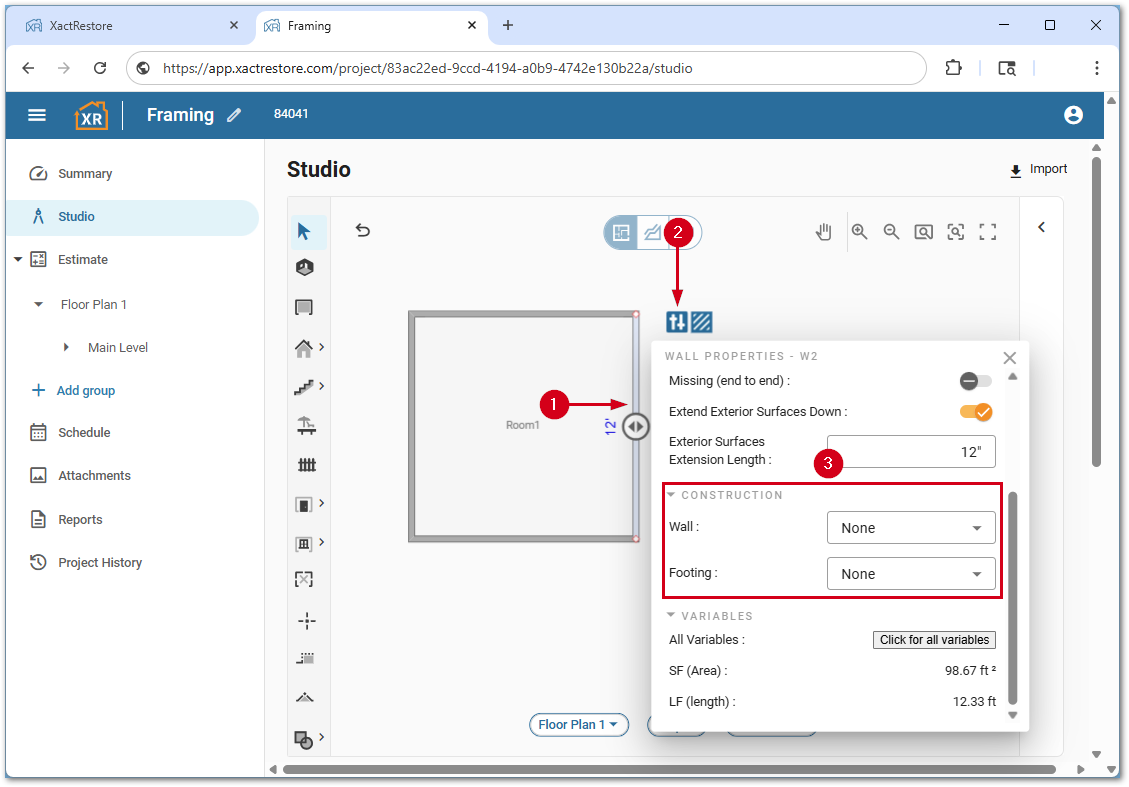Click the pencil icon to rename Framing
Image resolution: width=1129 pixels, height=787 pixels.
234,115
